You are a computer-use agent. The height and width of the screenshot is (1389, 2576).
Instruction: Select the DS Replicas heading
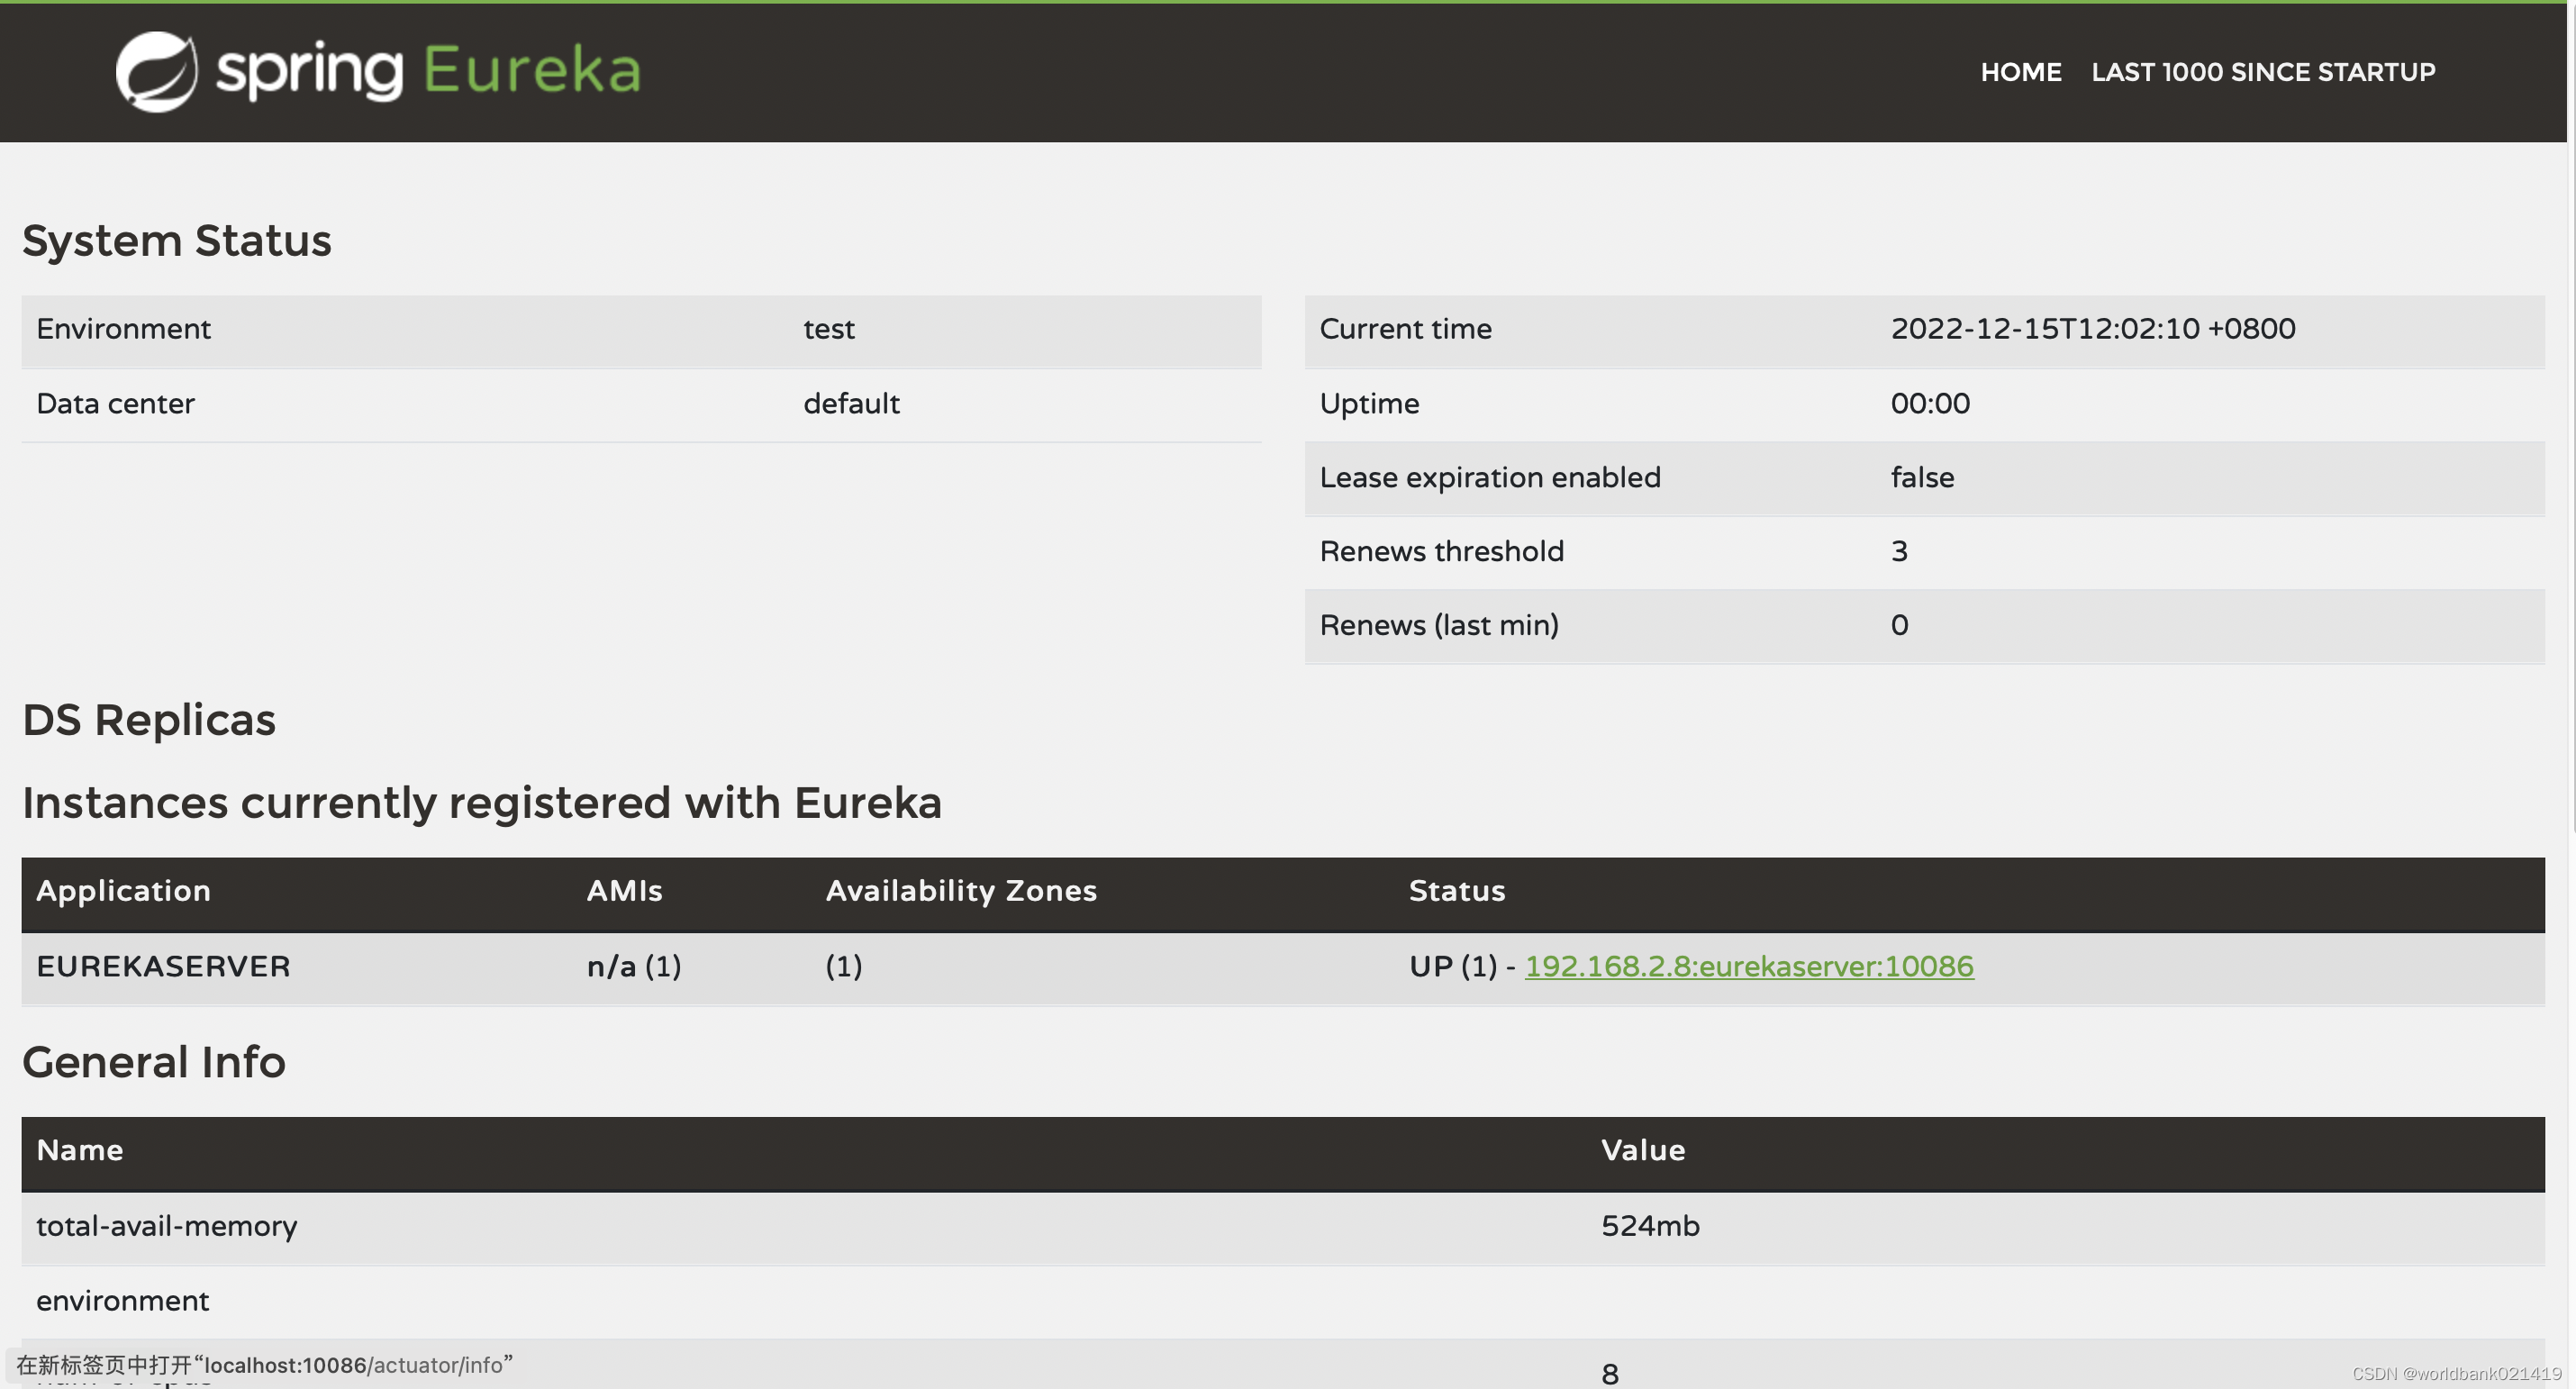[149, 720]
